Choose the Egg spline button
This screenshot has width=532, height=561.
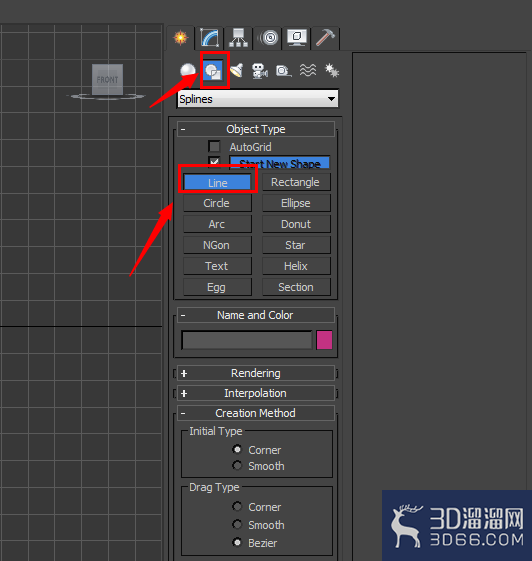click(218, 287)
